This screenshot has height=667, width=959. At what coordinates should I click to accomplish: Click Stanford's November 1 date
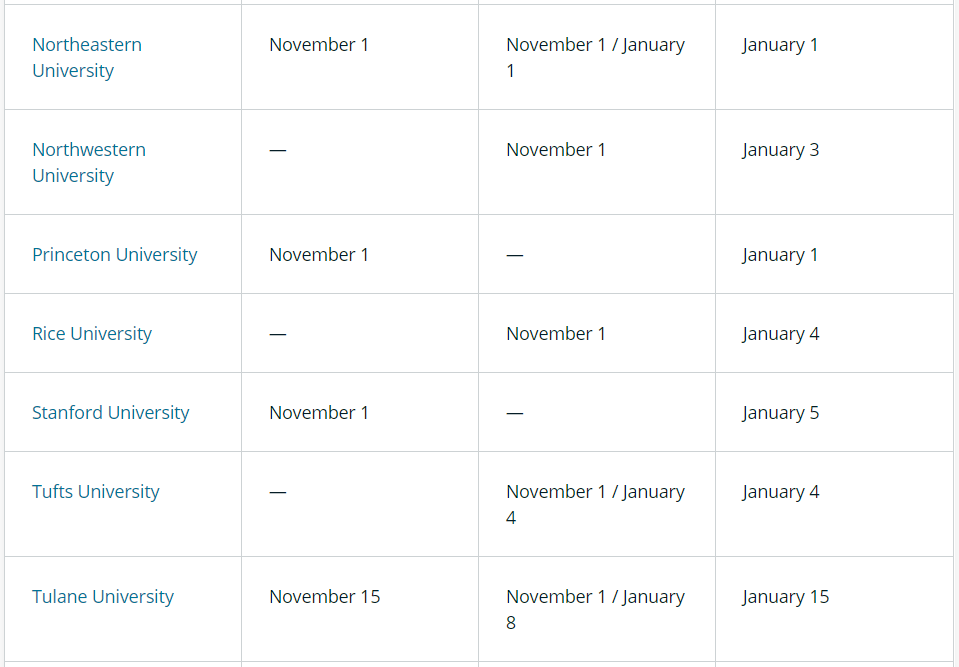coord(319,413)
